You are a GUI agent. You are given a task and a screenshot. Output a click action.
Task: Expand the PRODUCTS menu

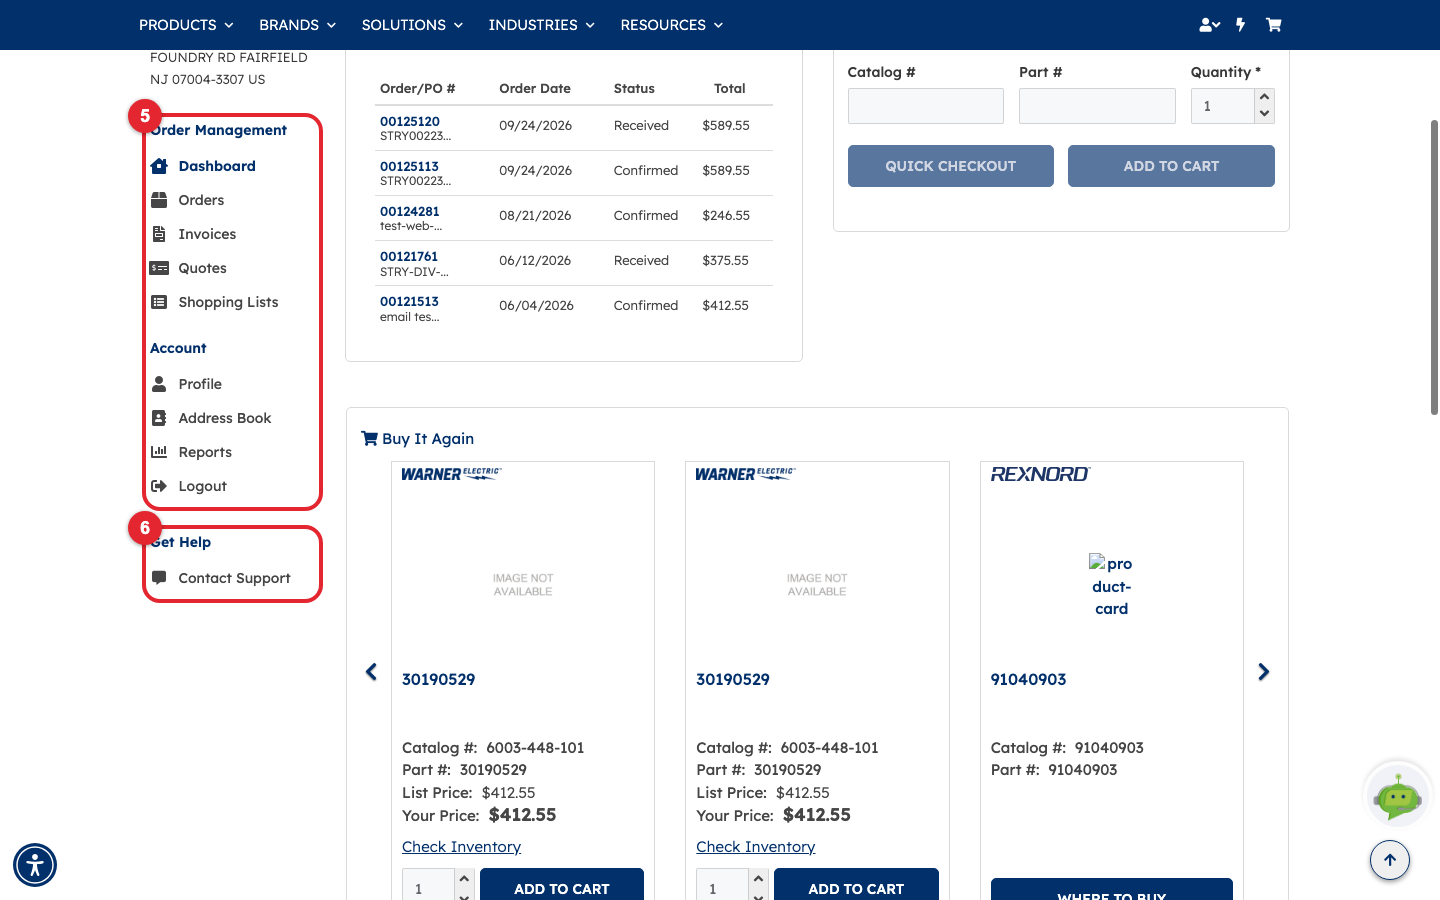(x=186, y=25)
